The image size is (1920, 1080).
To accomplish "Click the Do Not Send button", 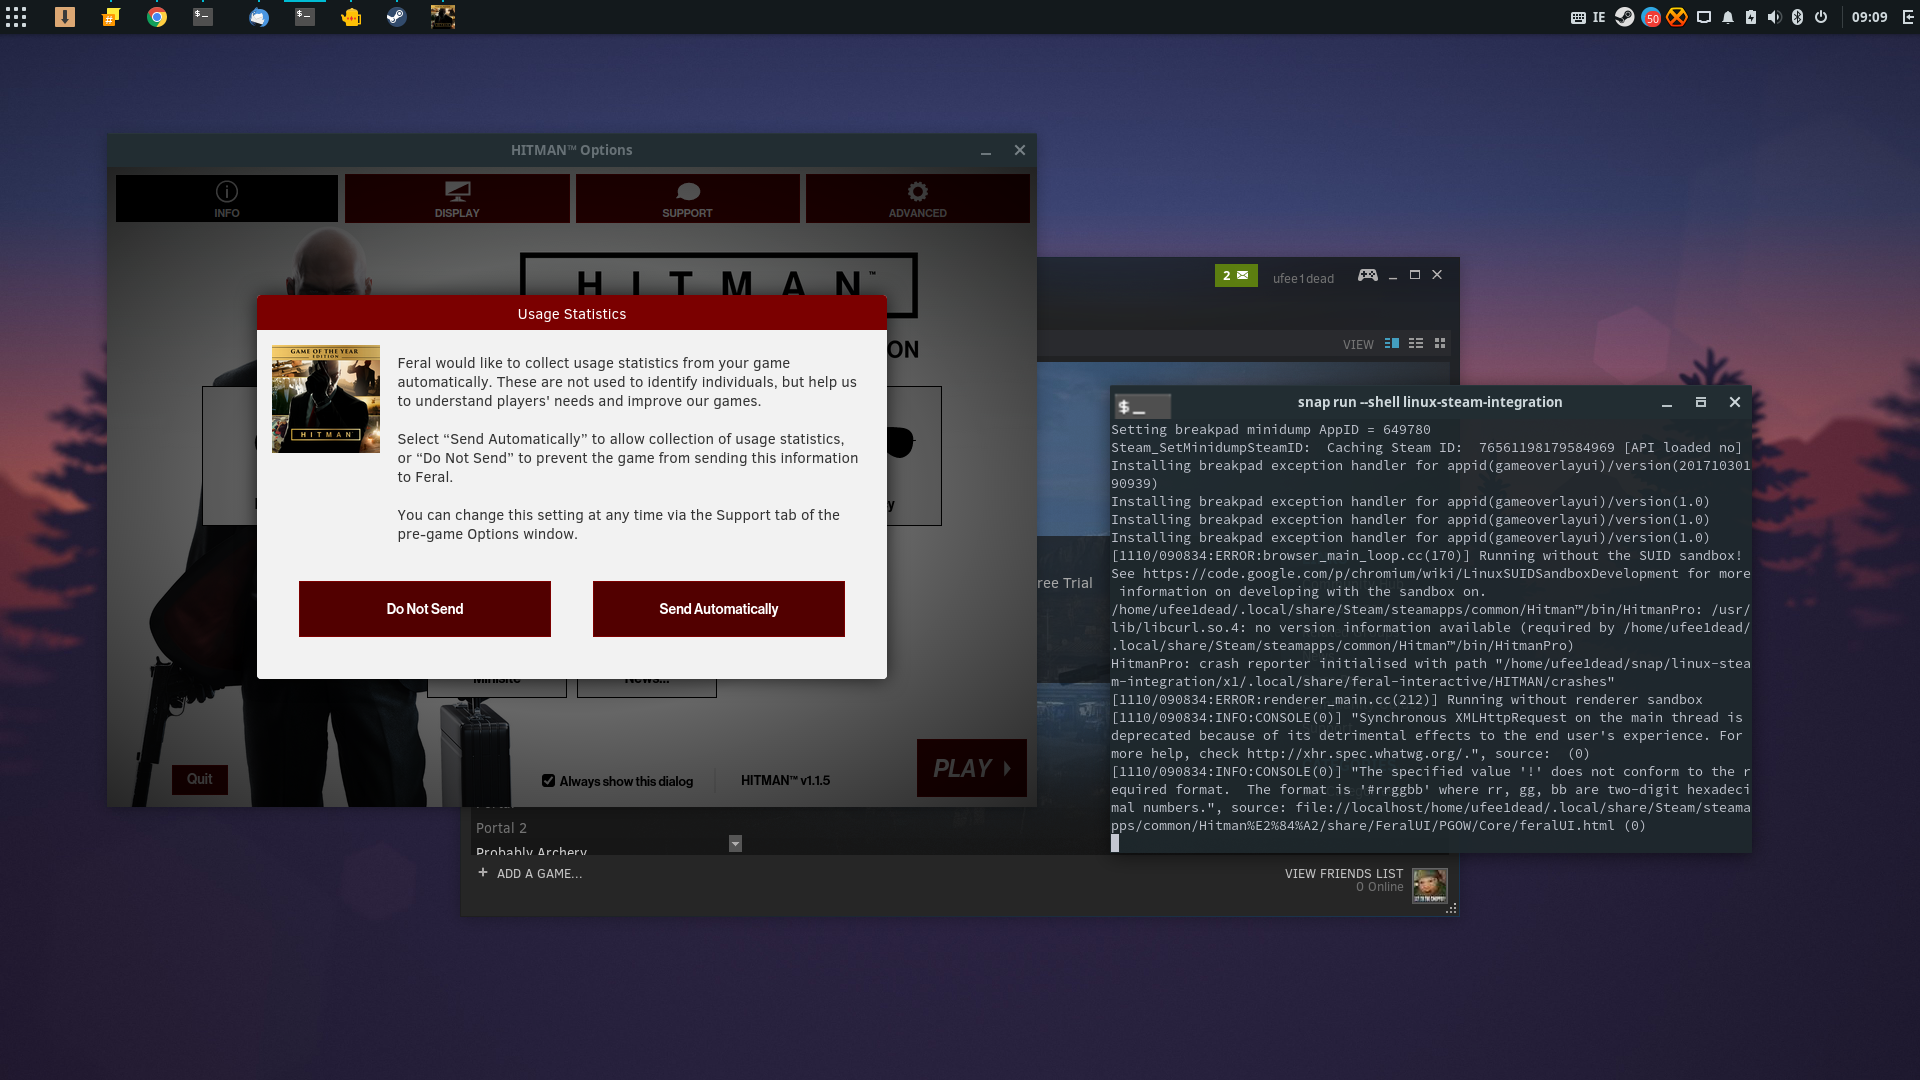I will [424, 609].
